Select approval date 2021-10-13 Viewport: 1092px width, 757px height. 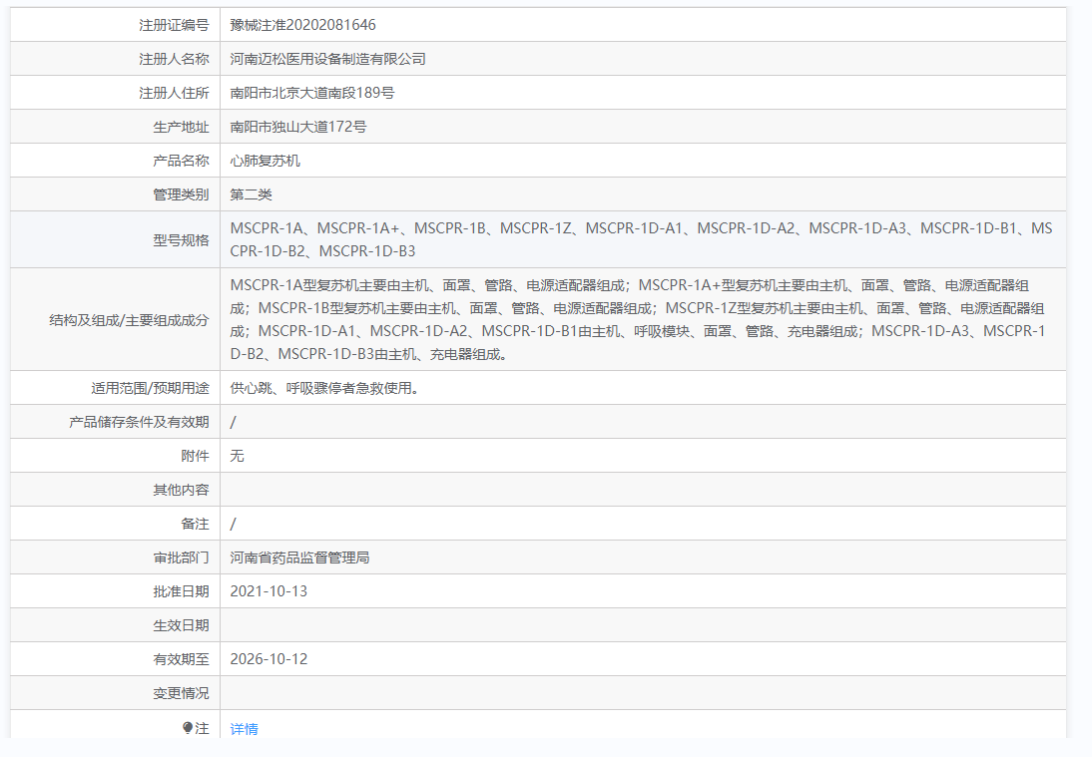pos(269,591)
